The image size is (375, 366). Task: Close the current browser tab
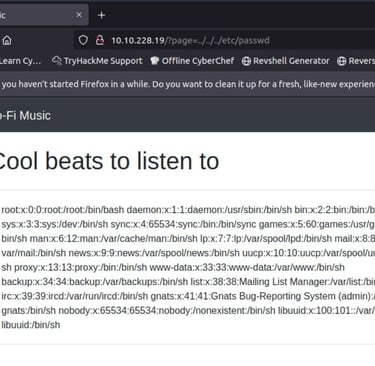79,15
